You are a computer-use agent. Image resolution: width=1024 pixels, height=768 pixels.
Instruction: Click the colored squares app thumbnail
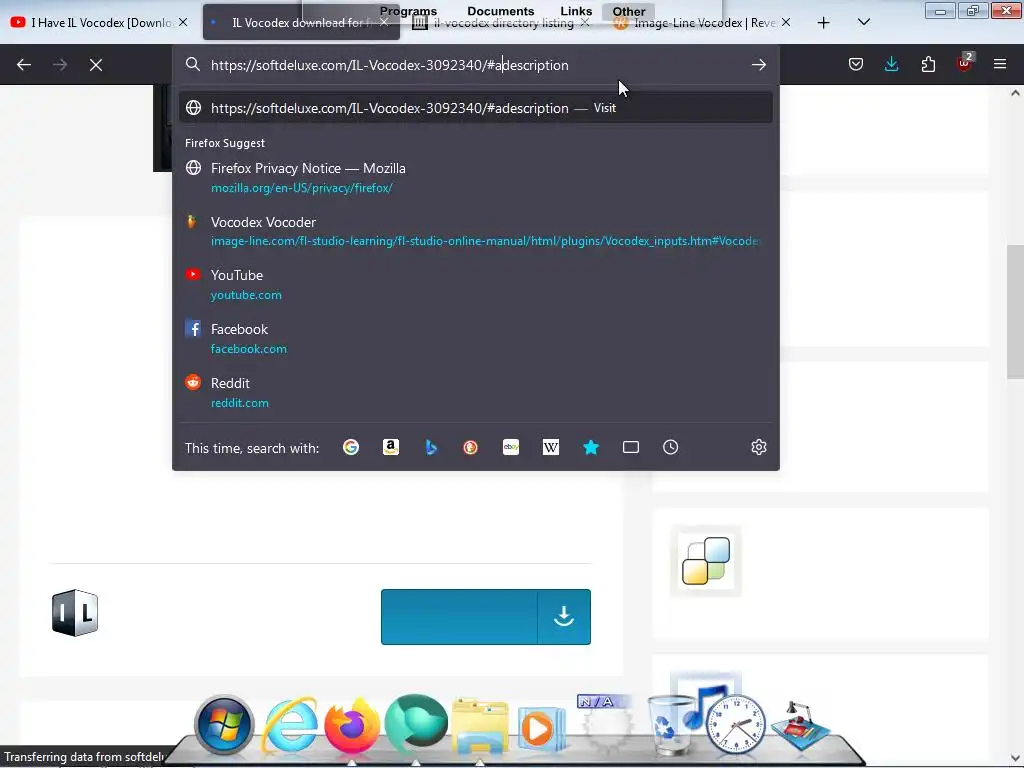point(706,560)
